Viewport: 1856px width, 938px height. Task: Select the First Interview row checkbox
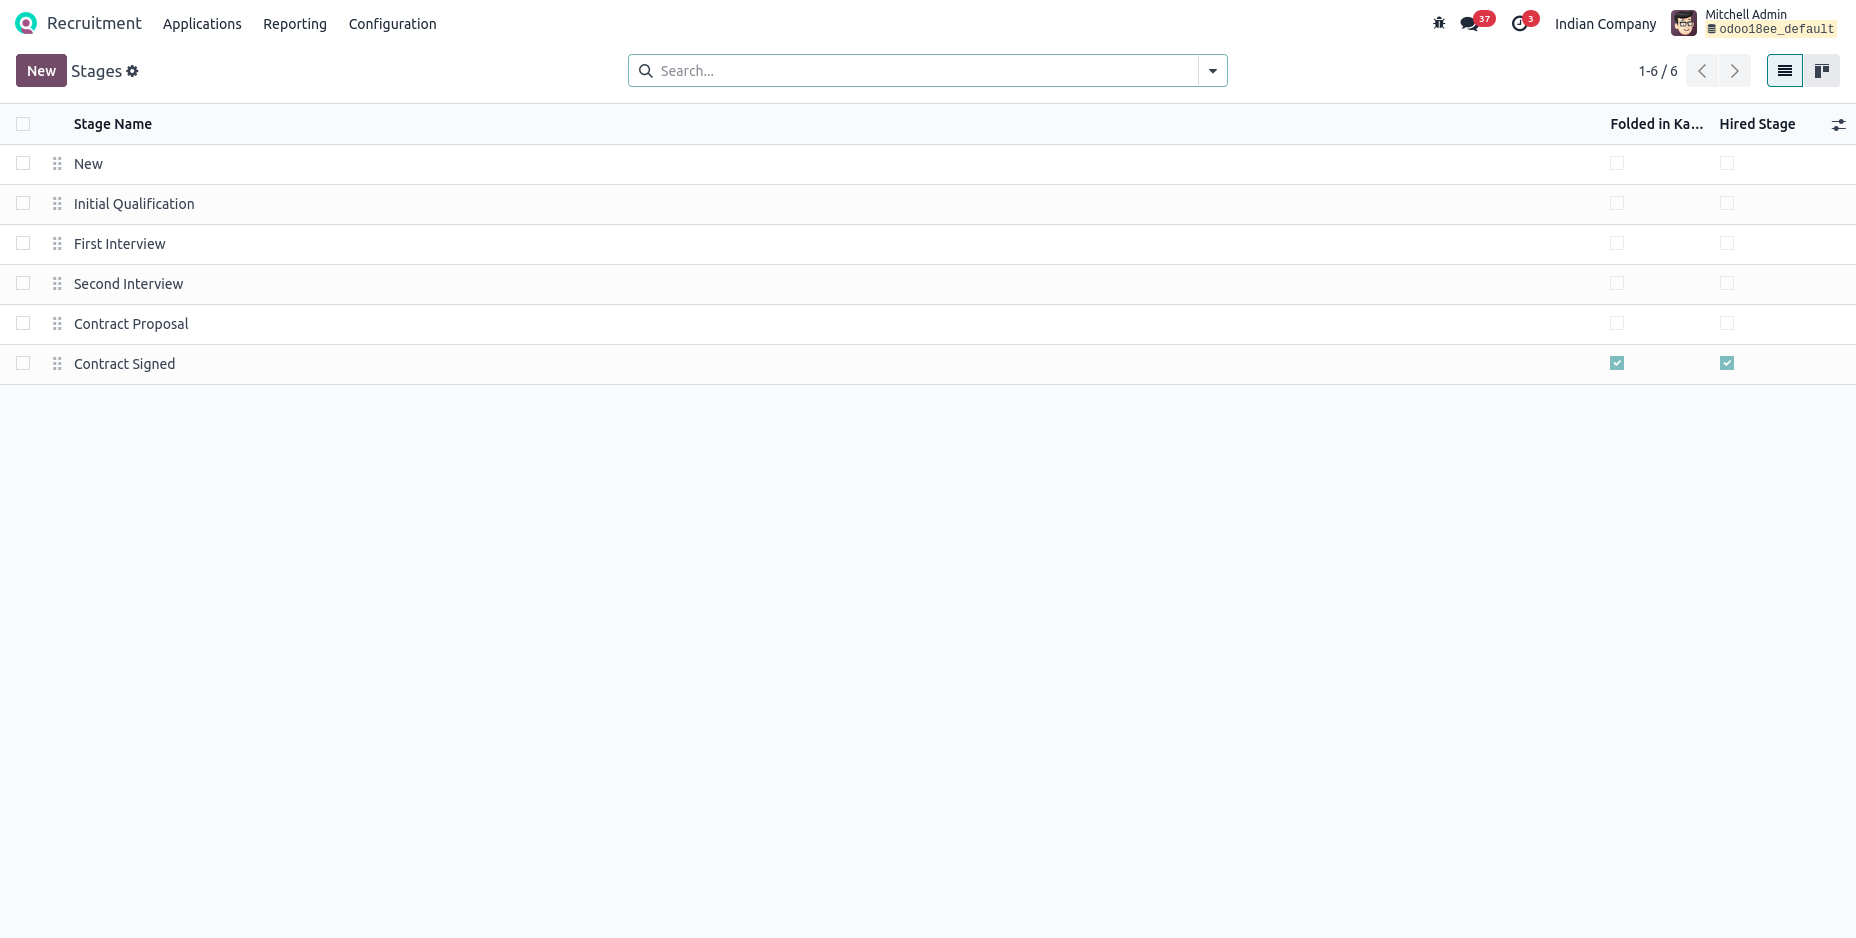pyautogui.click(x=23, y=243)
